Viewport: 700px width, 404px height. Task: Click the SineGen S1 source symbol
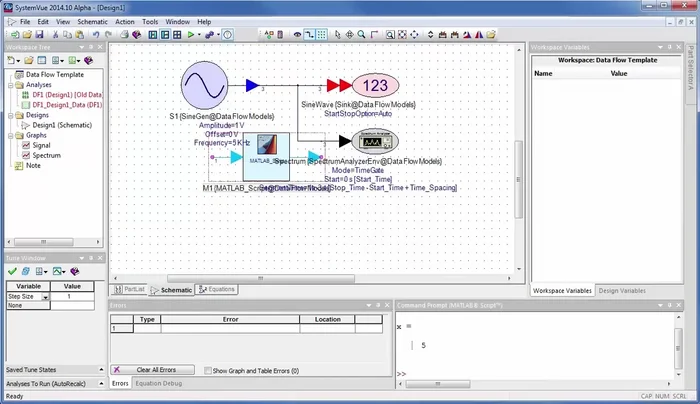[204, 85]
